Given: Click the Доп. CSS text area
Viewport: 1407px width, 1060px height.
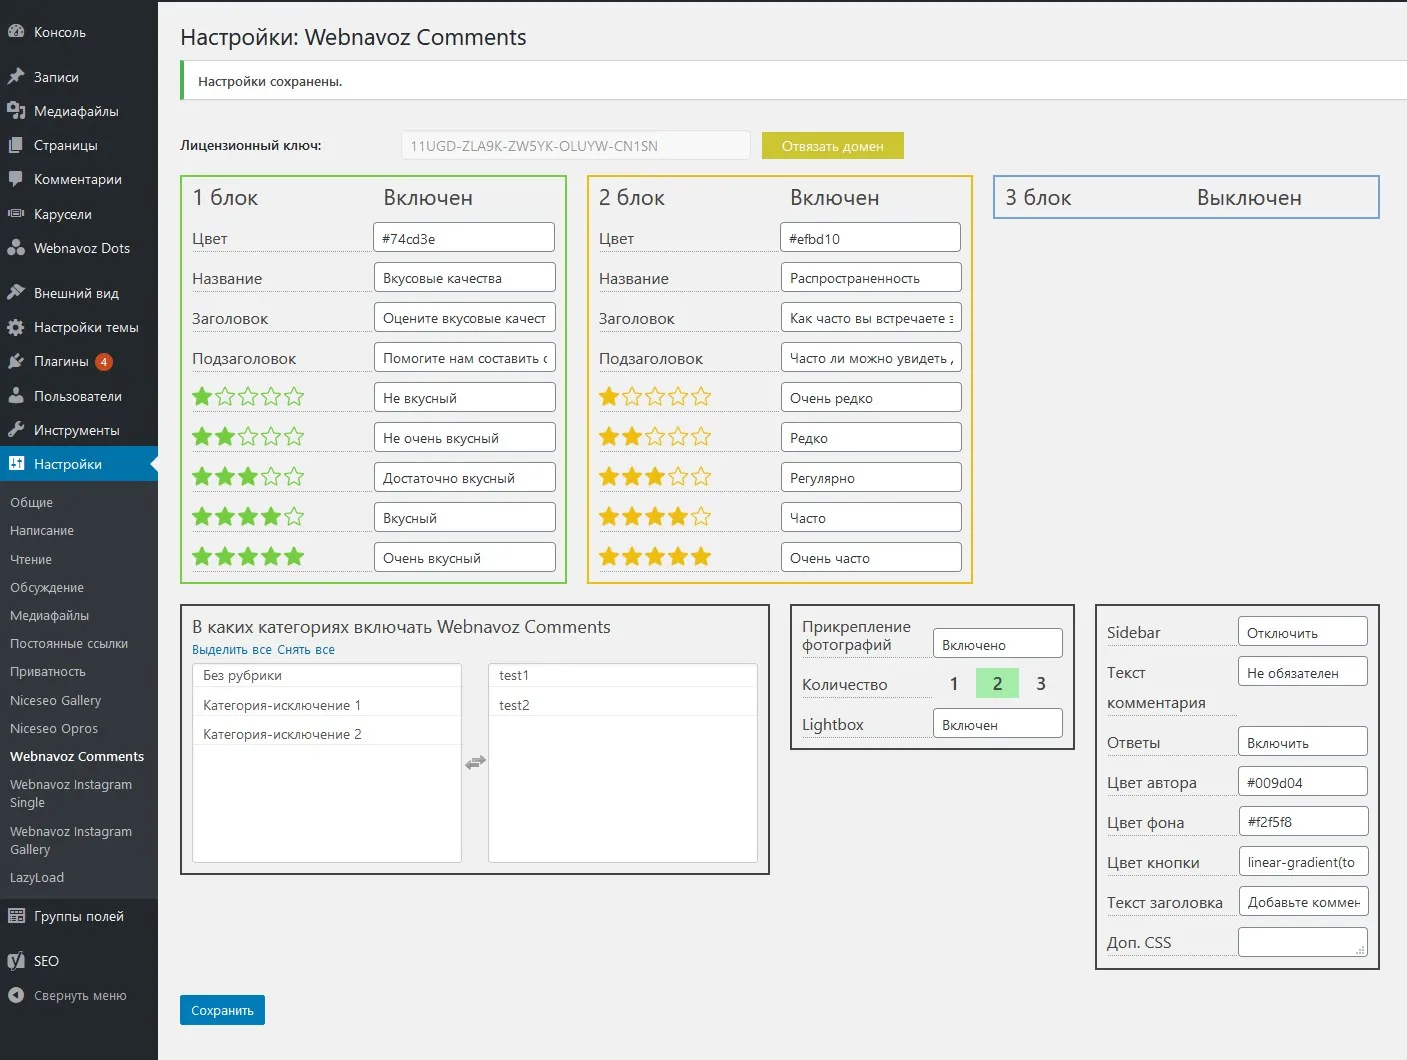Looking at the screenshot, I should 1302,942.
